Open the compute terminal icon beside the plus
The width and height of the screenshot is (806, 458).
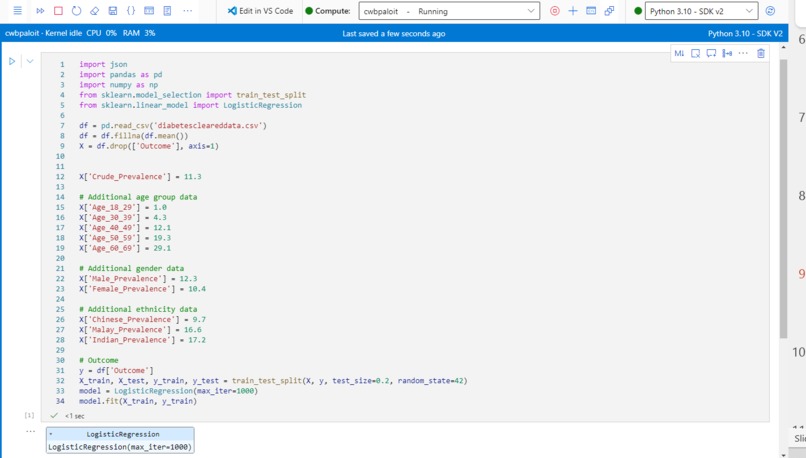tap(591, 11)
